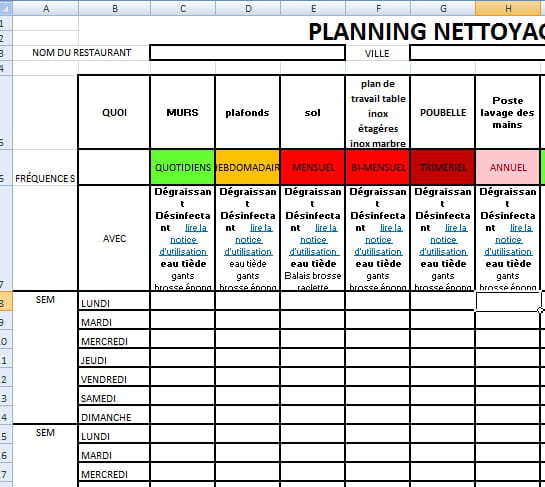Click the green QUOTIDIENS cell
545x487 pixels.
click(182, 167)
